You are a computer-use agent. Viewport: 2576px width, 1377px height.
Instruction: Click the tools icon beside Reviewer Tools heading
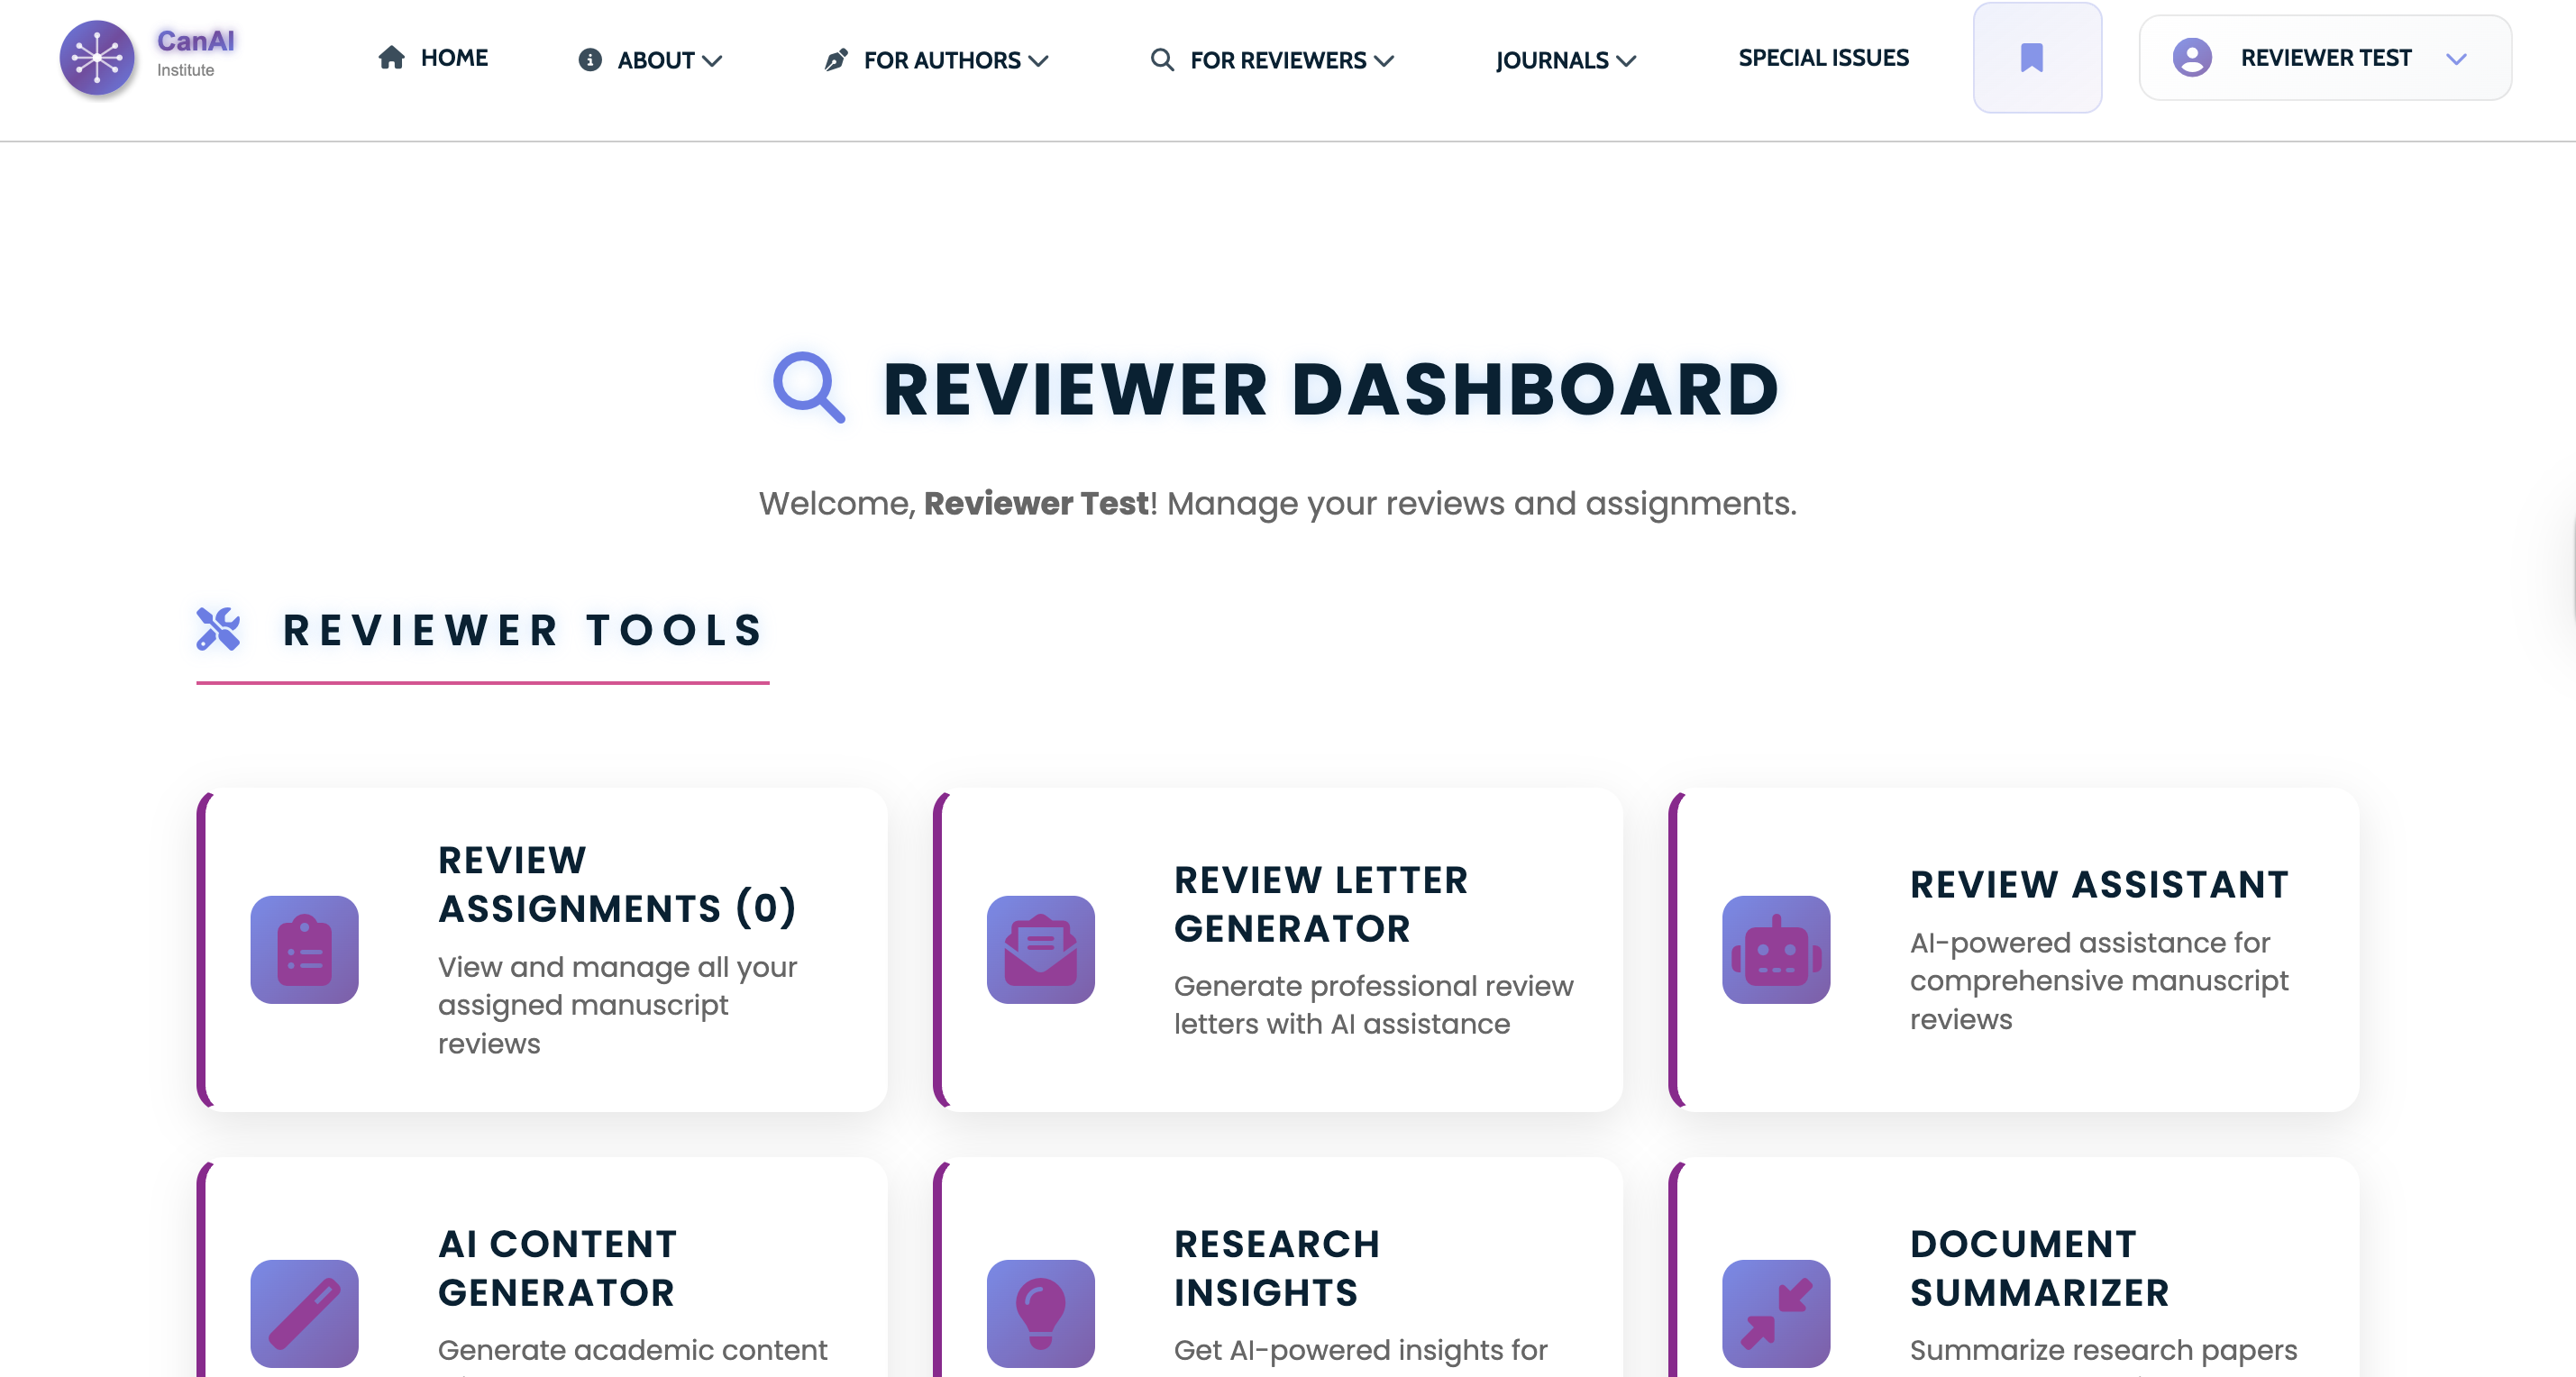pos(218,629)
